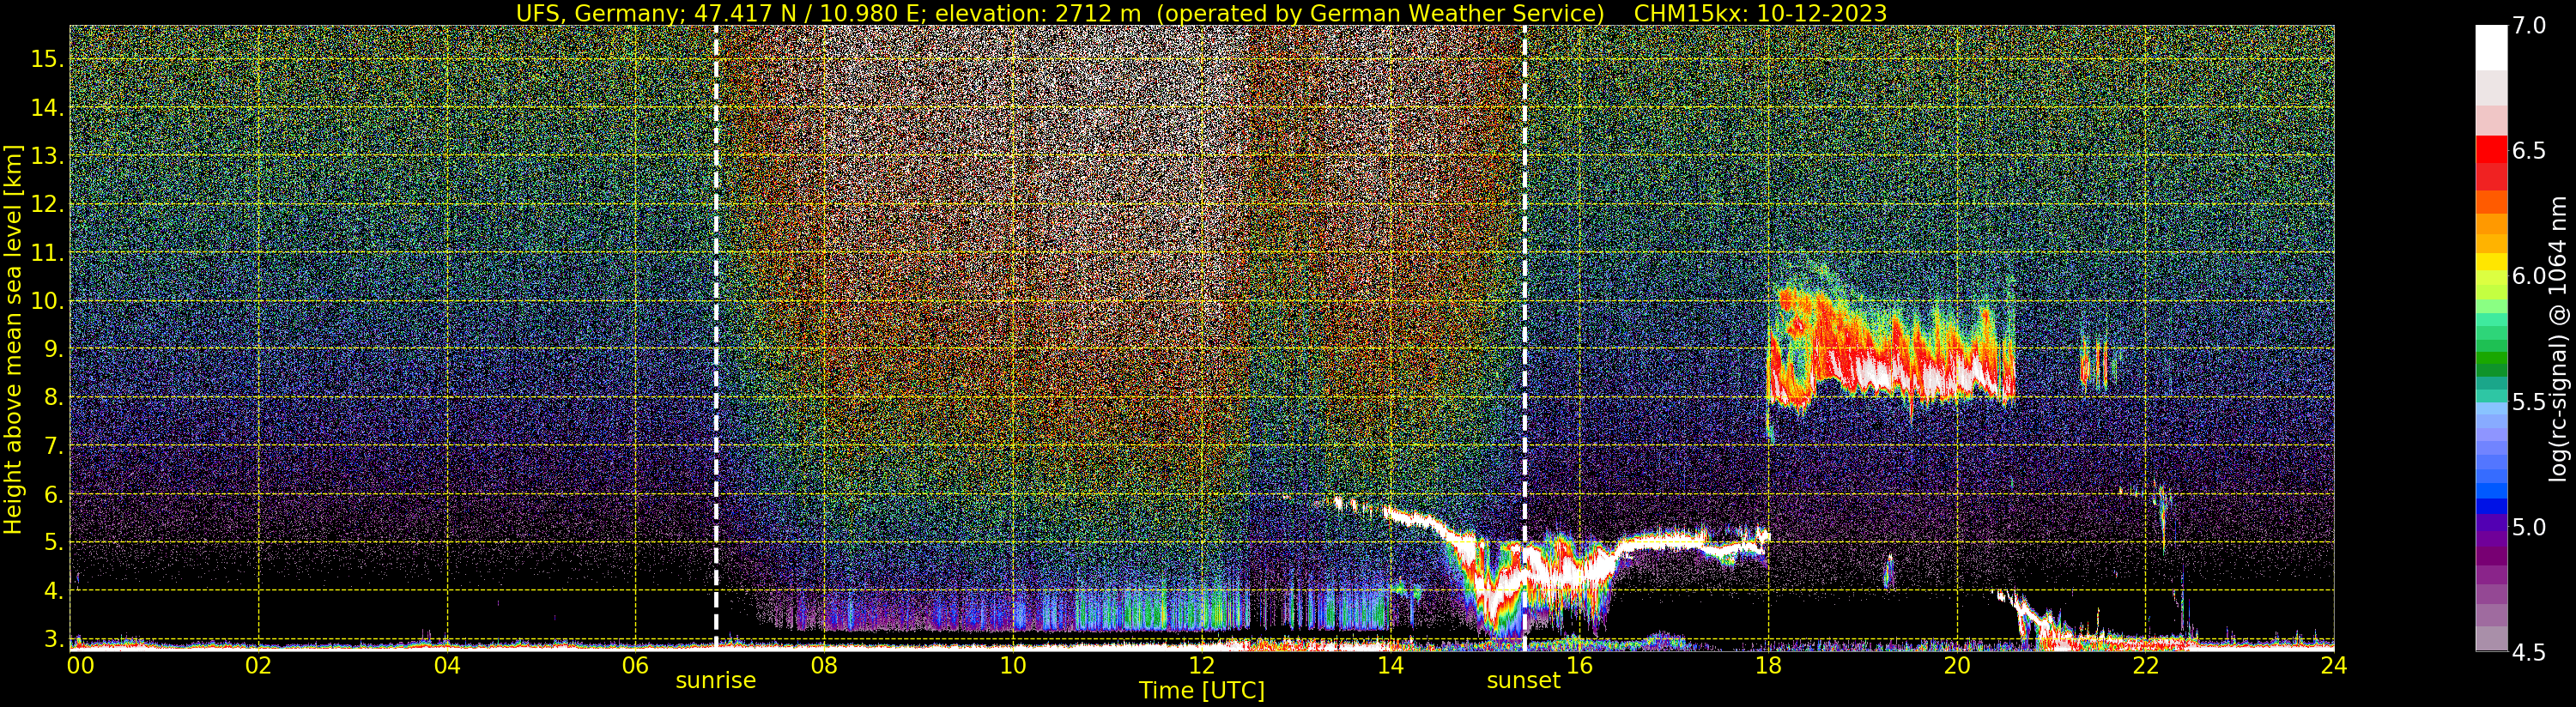
Task: Click the time tick label '14'
Action: (x=1390, y=665)
